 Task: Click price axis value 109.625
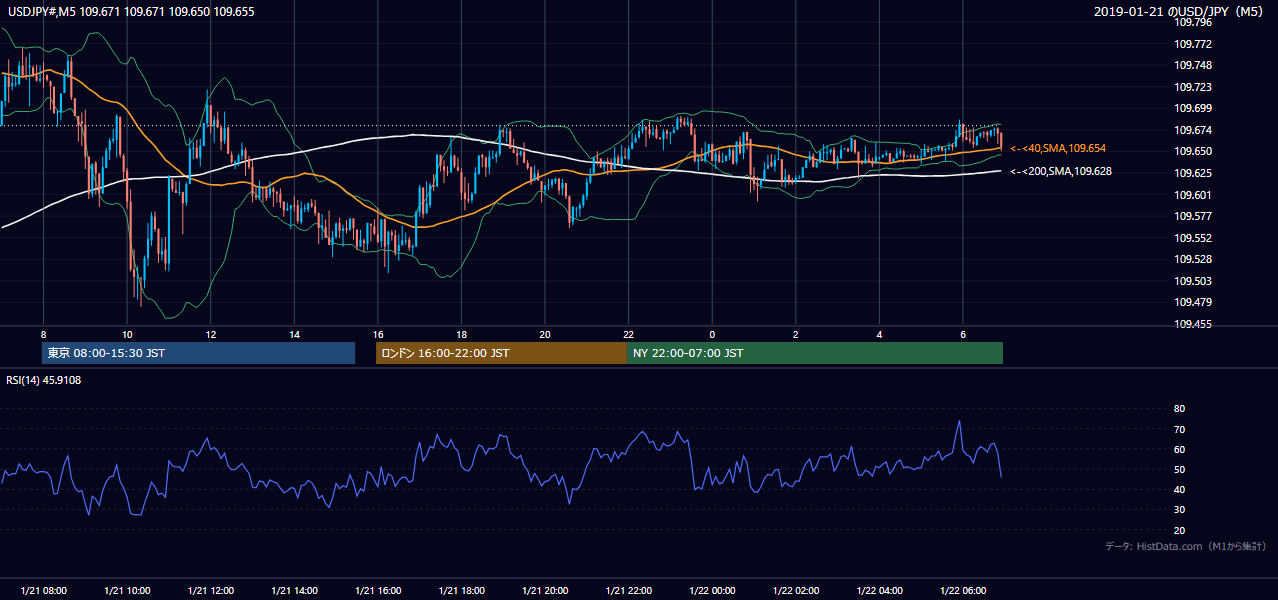[x=1193, y=173]
